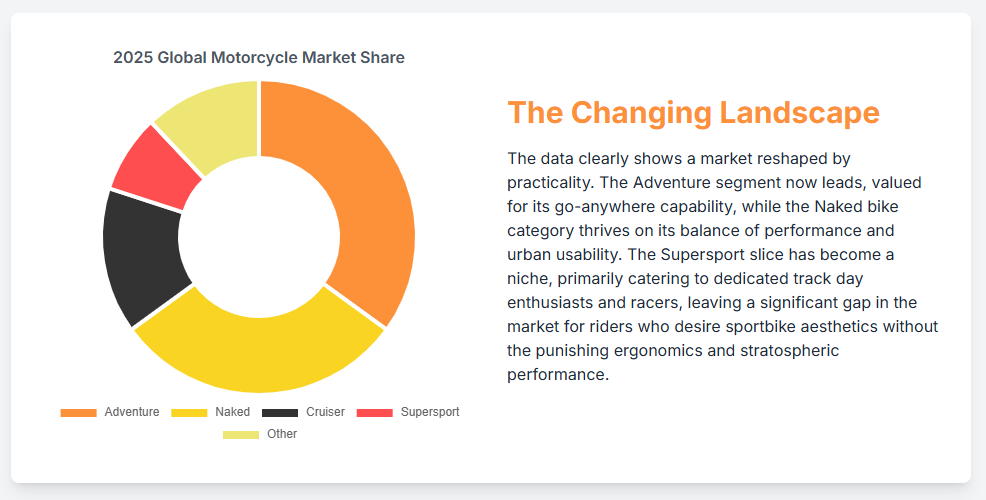Viewport: 986px width, 500px height.
Task: Click the word 'stratospheric' in the paragraph
Action: coord(792,351)
